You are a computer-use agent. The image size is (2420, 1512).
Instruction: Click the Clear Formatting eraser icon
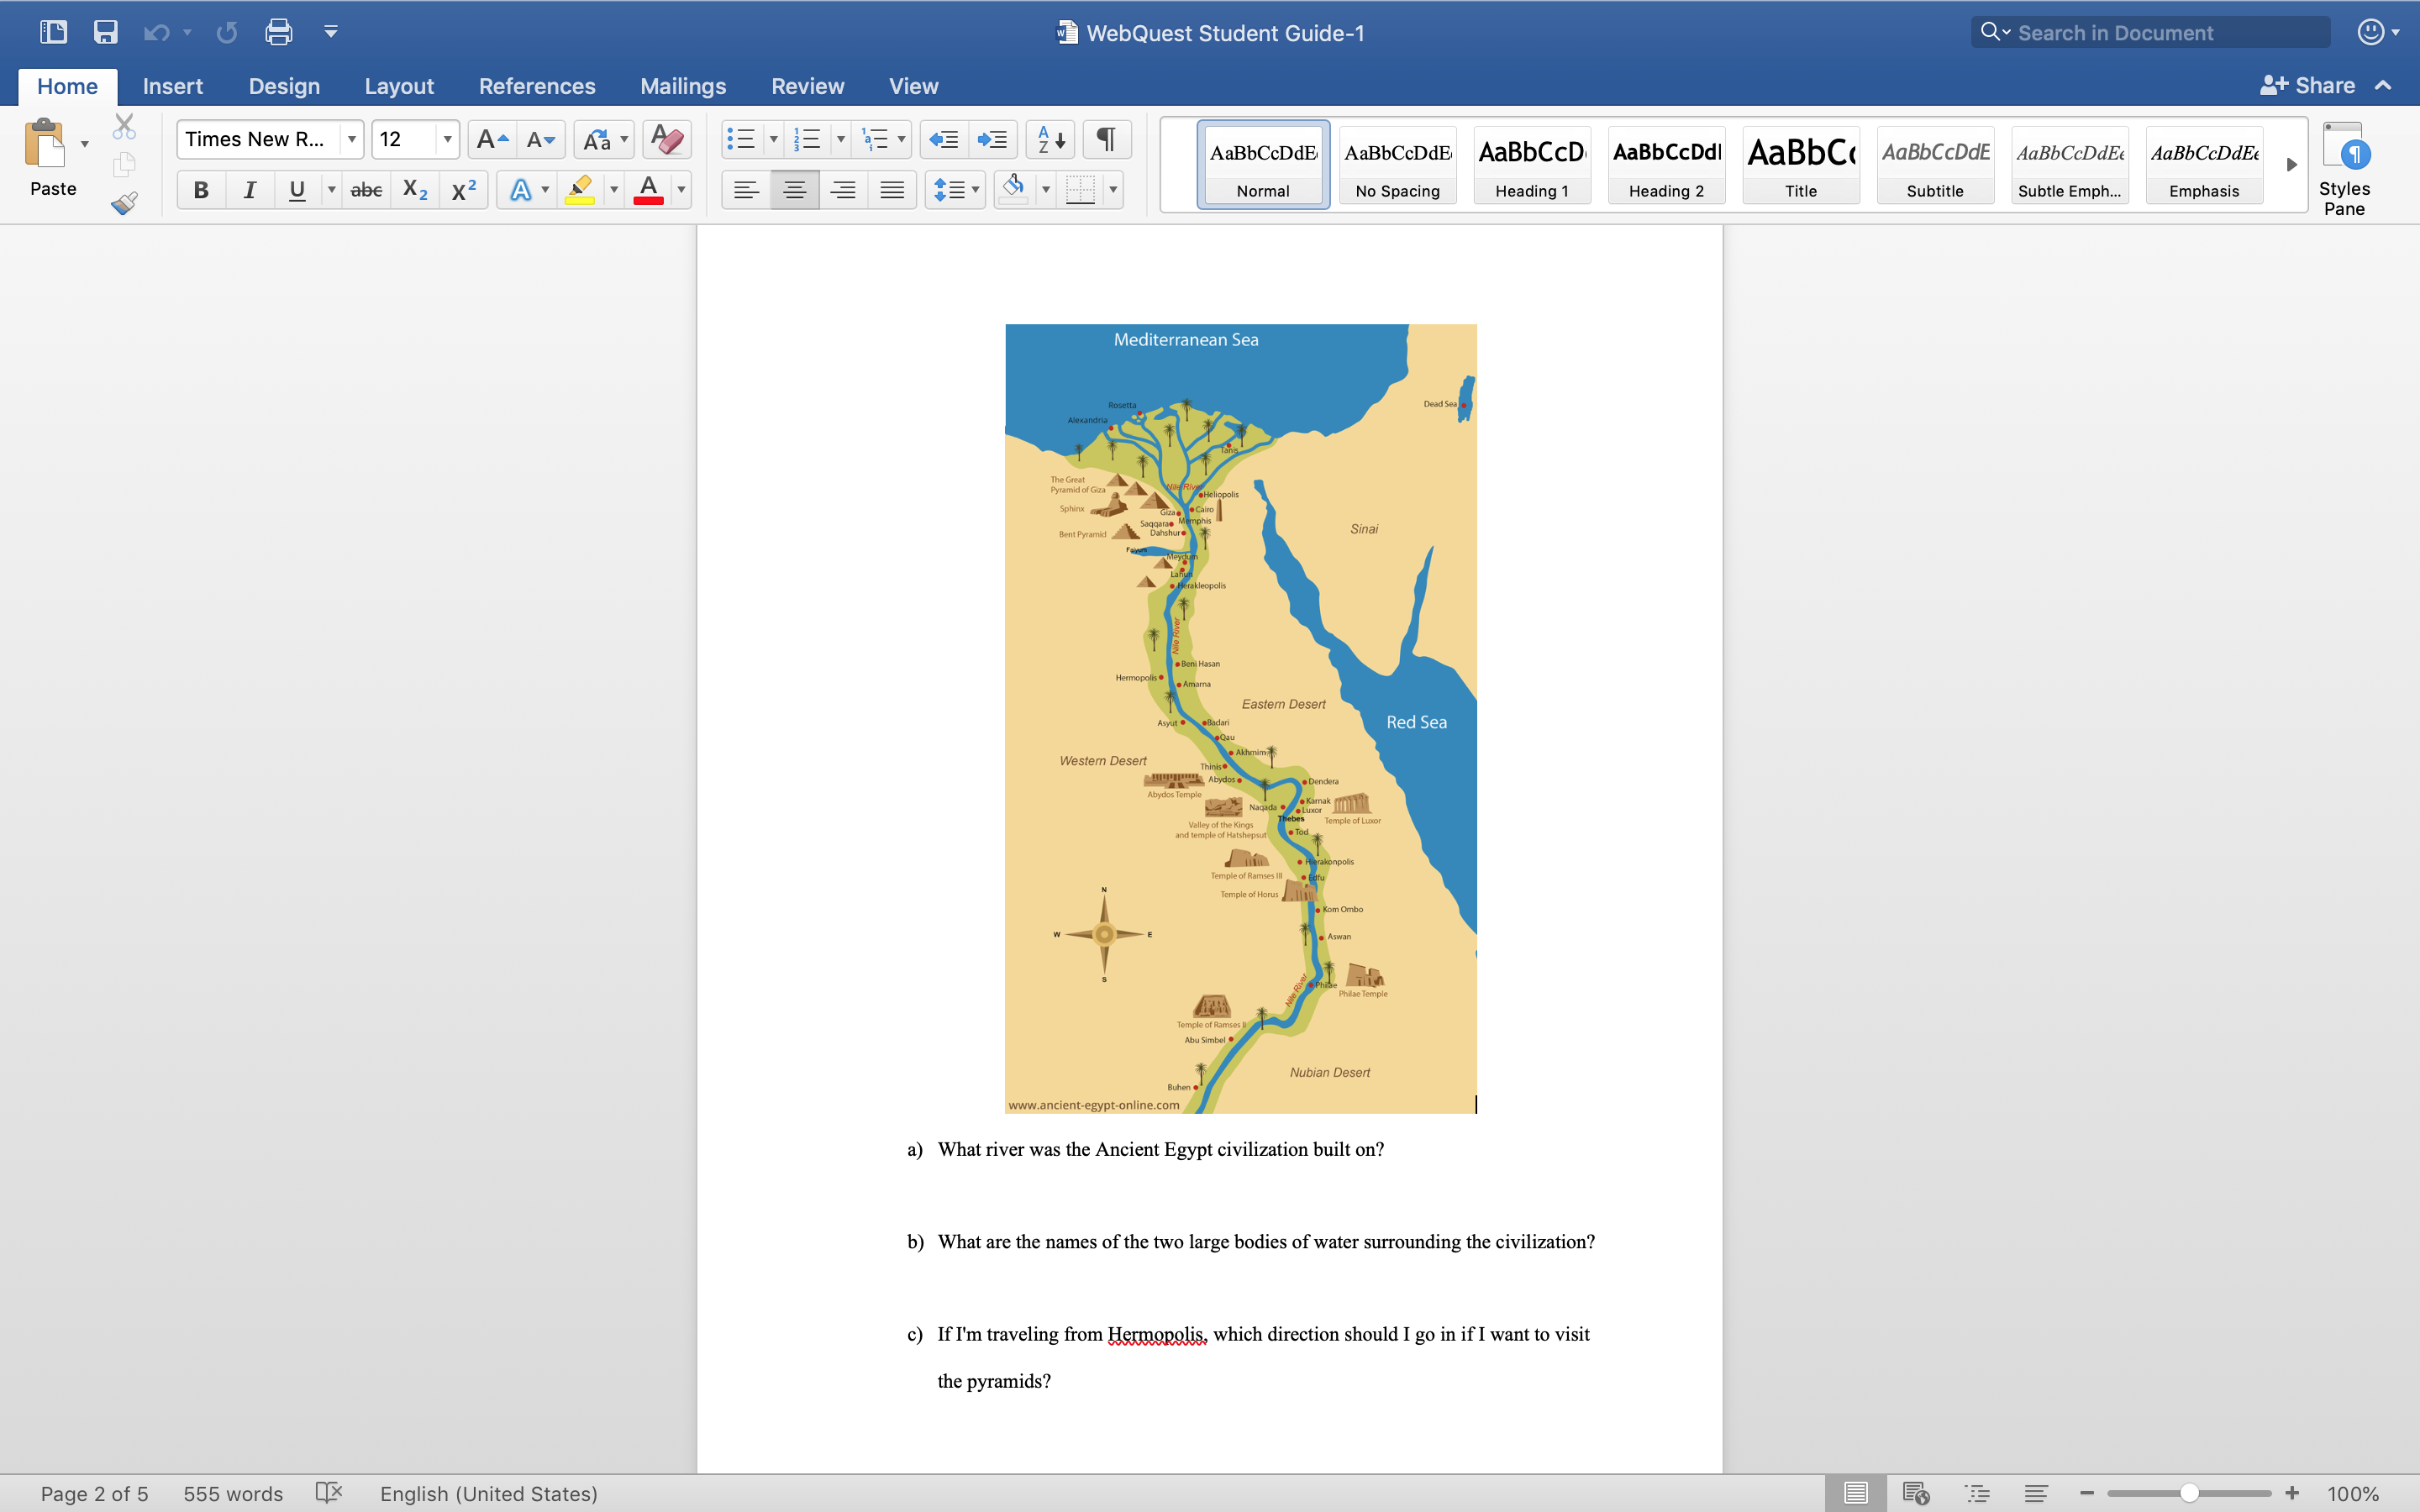point(666,139)
